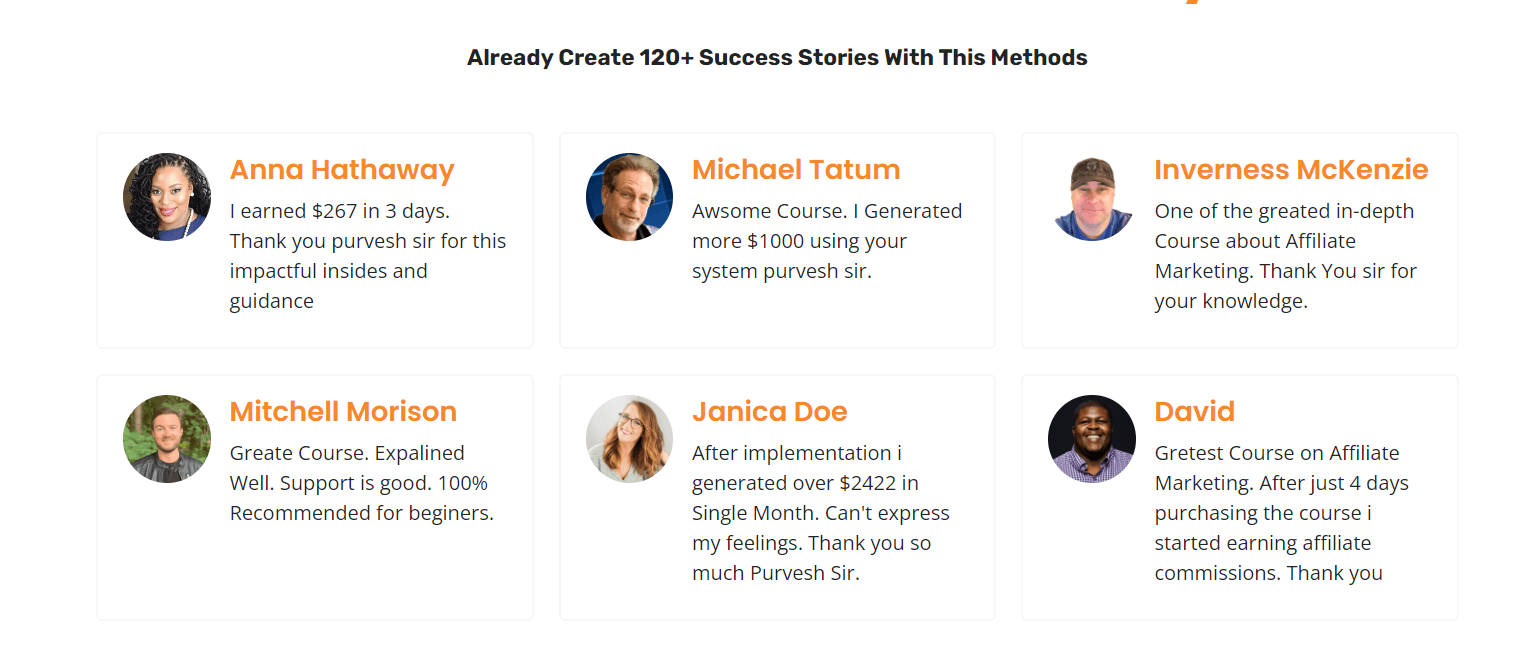This screenshot has height=670, width=1523.
Task: Click David's profile photo
Action: pos(1092,439)
